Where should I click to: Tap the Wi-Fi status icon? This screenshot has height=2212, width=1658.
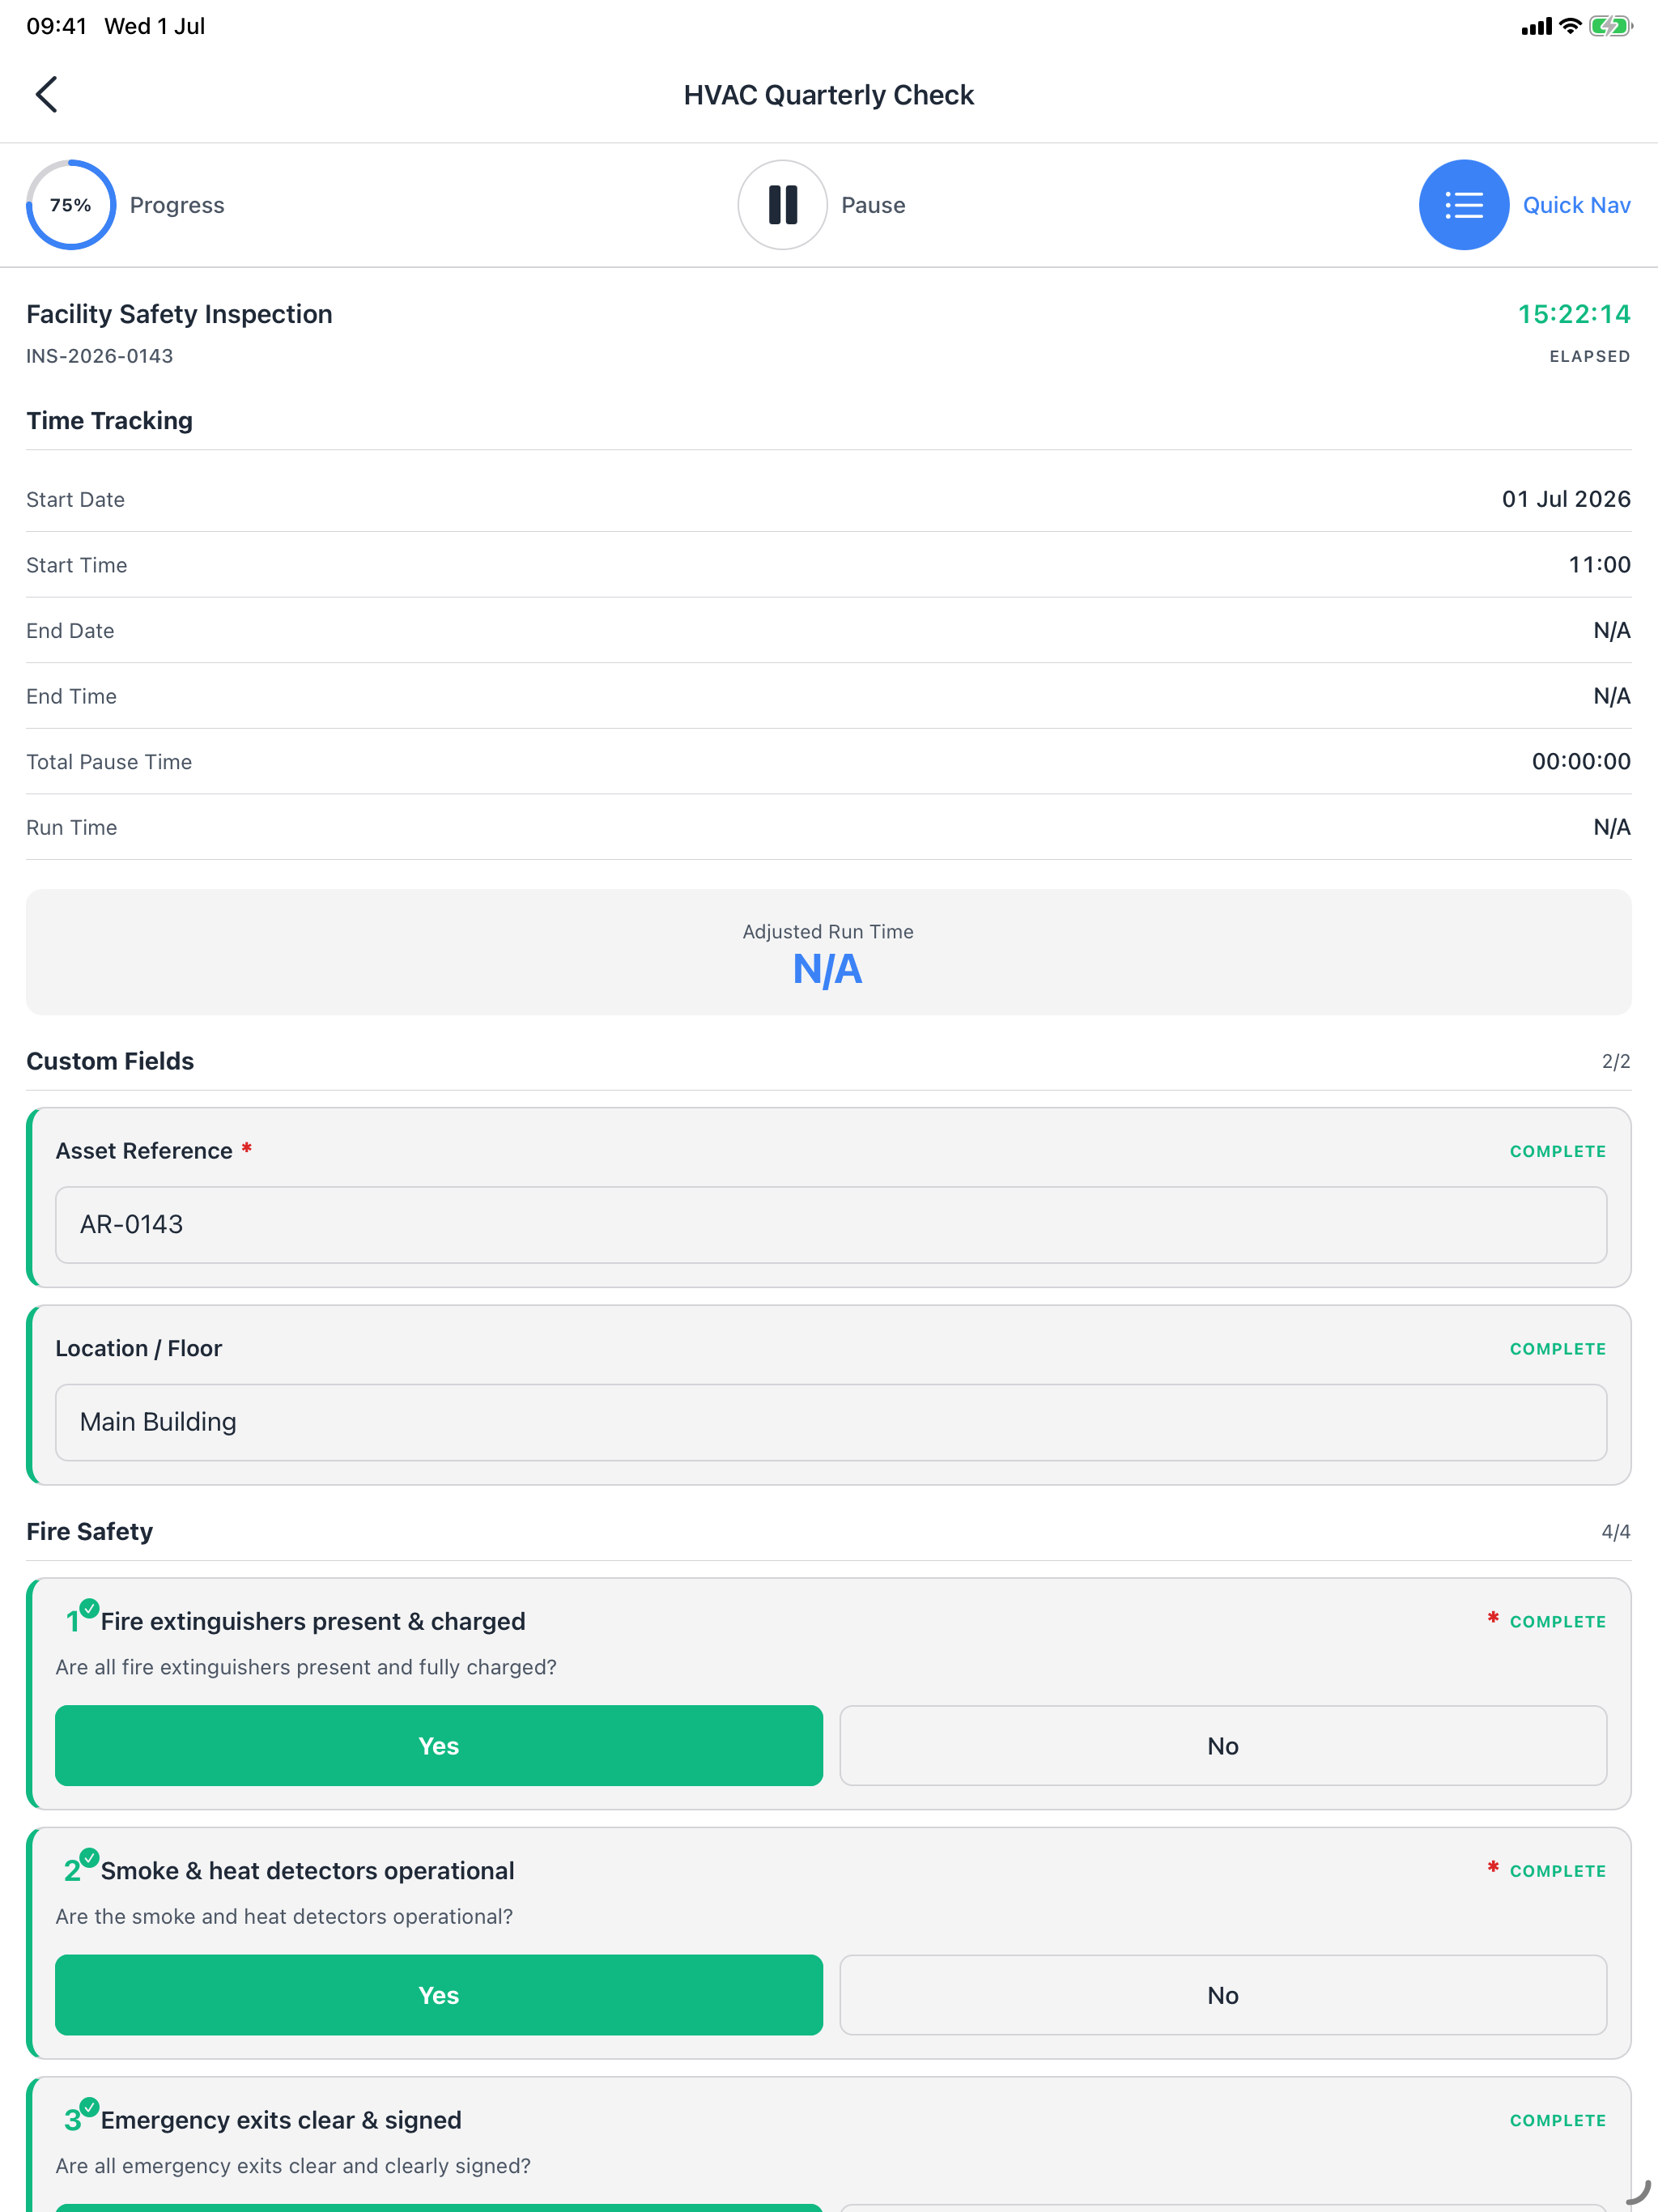(x=1570, y=26)
